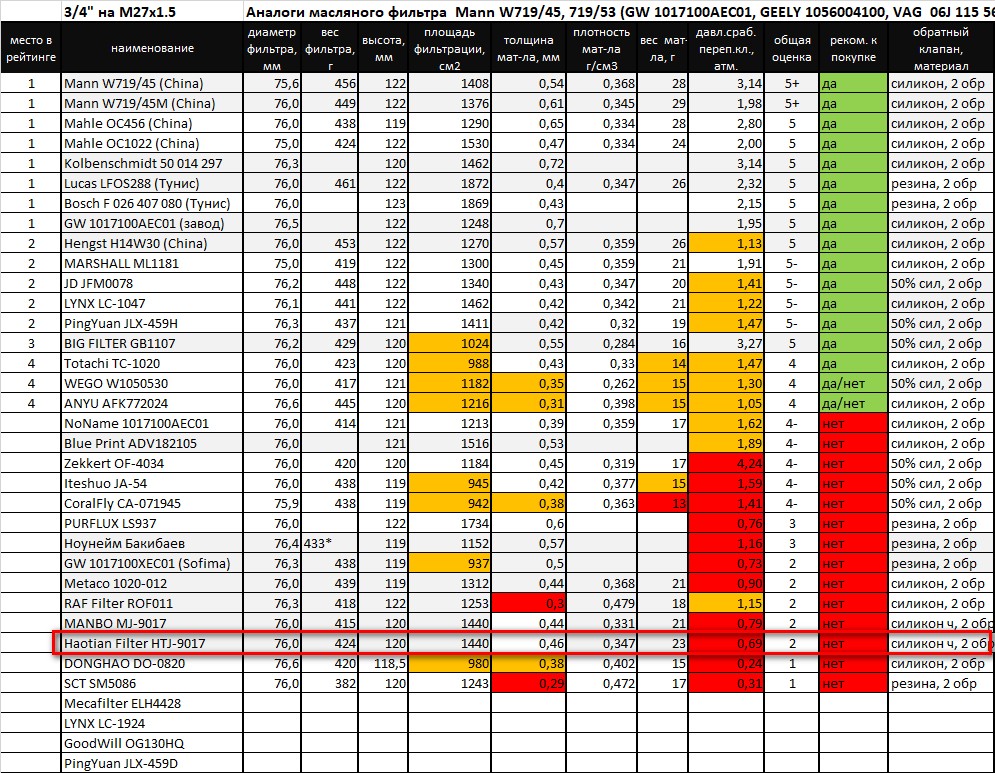
Task: Select the 'Blue Print ADV182105' cell
Action: point(152,443)
